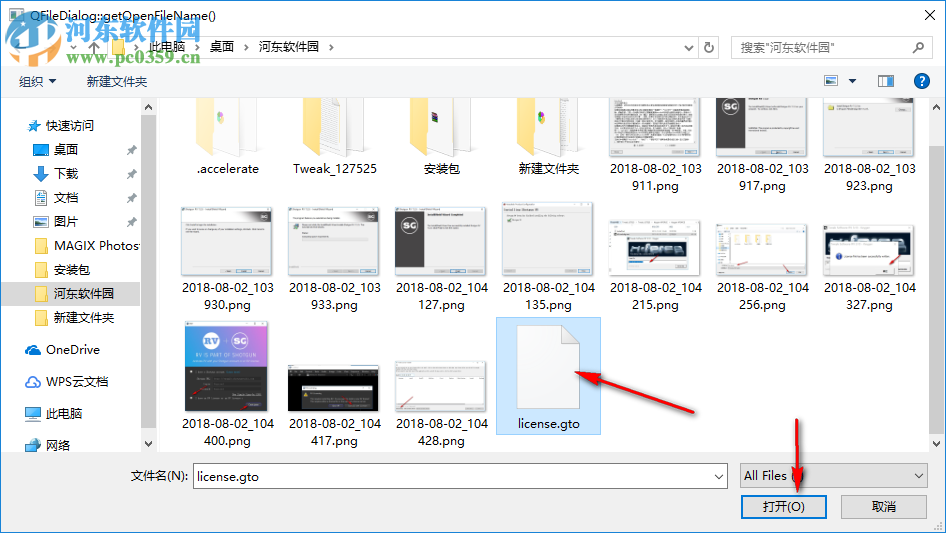Select OneDrive in navigation pane
This screenshot has width=946, height=533.
(72, 349)
